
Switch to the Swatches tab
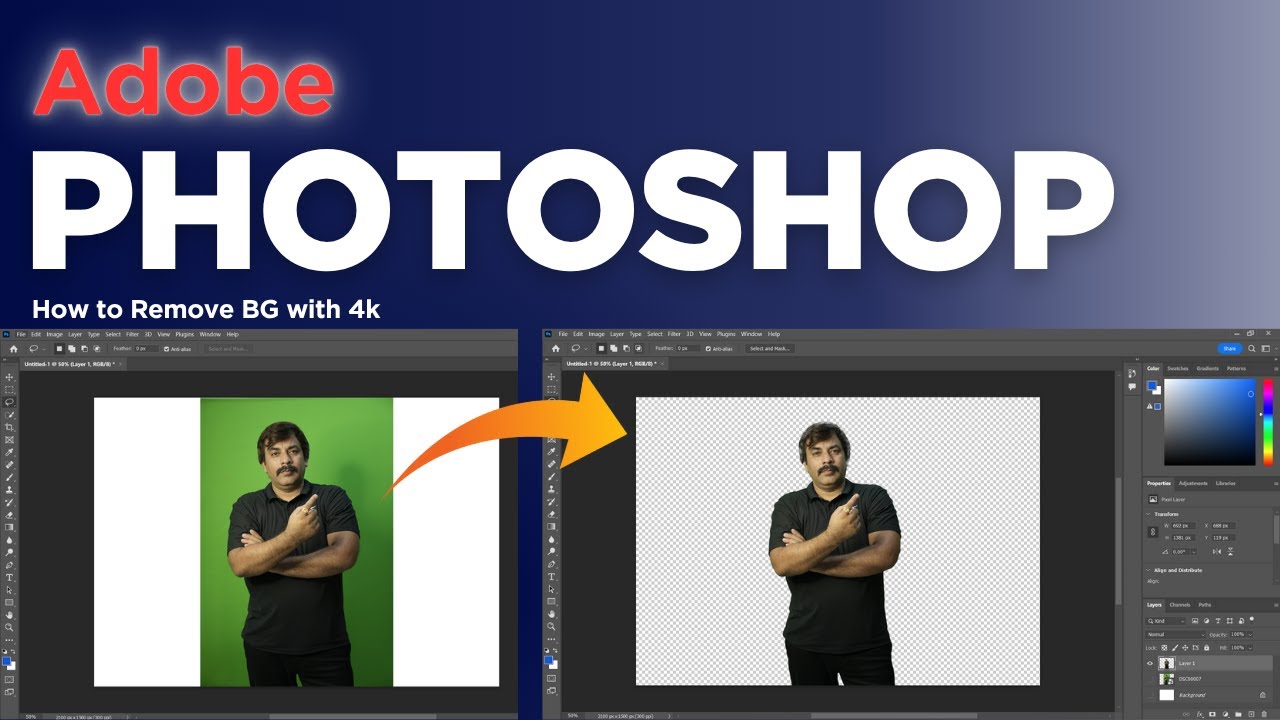pos(1177,368)
